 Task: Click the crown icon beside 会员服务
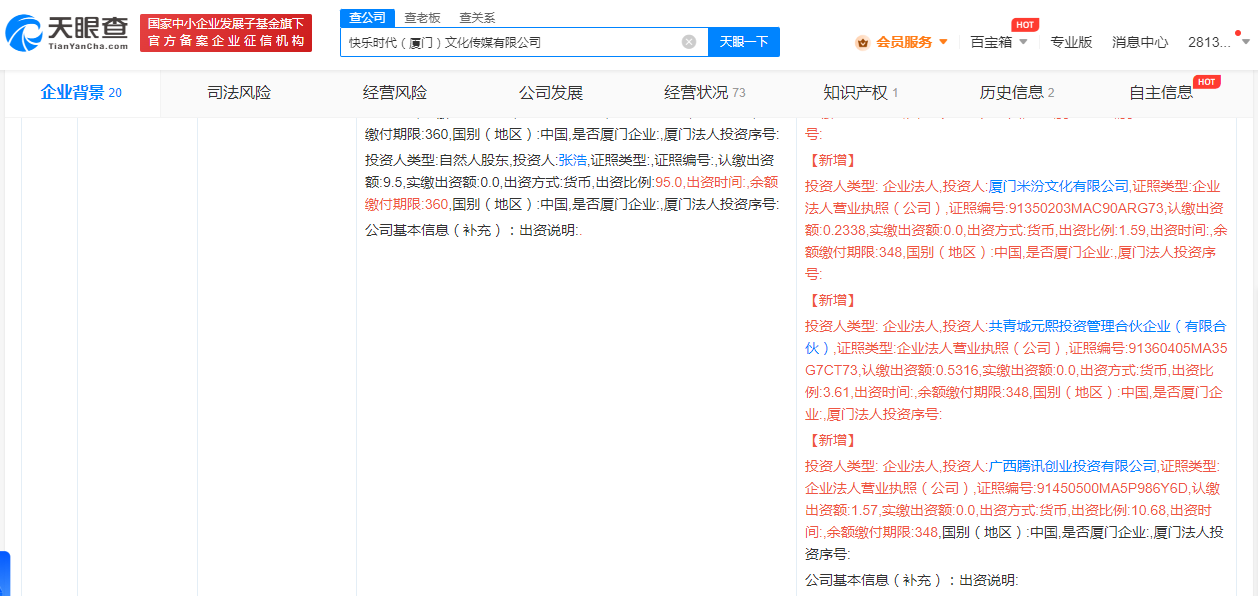click(861, 43)
